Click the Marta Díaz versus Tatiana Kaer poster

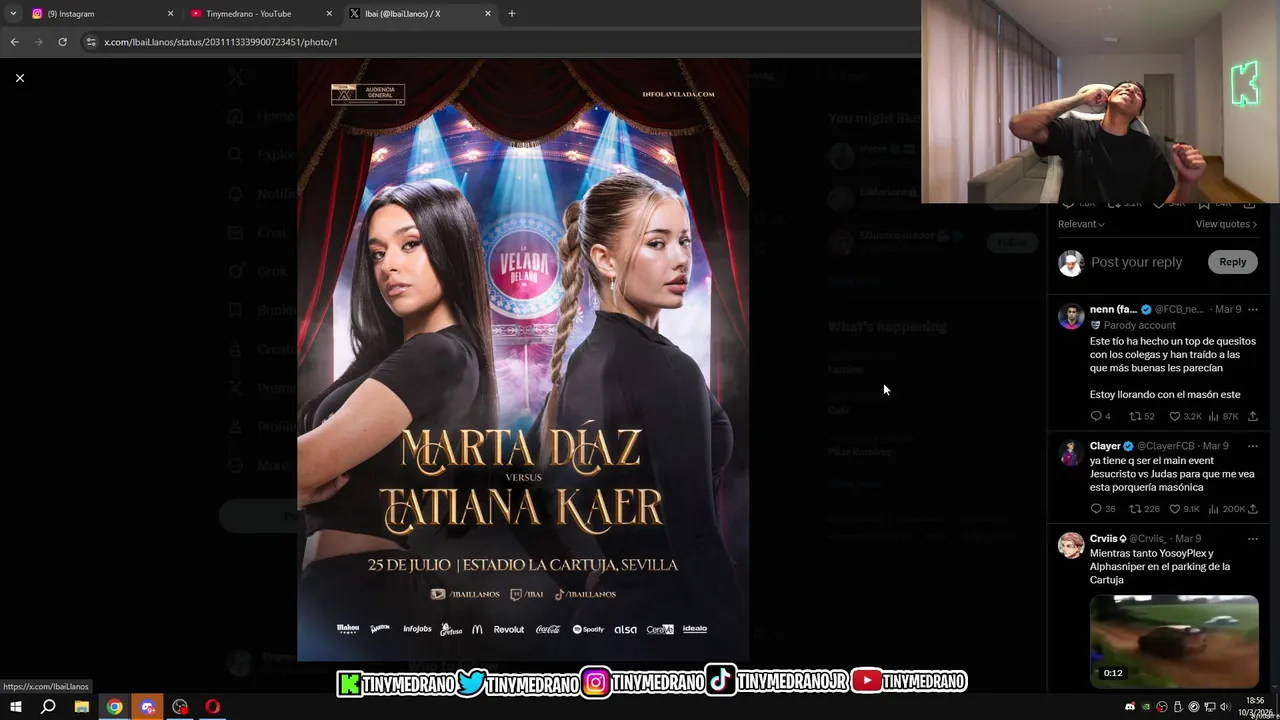click(x=523, y=360)
